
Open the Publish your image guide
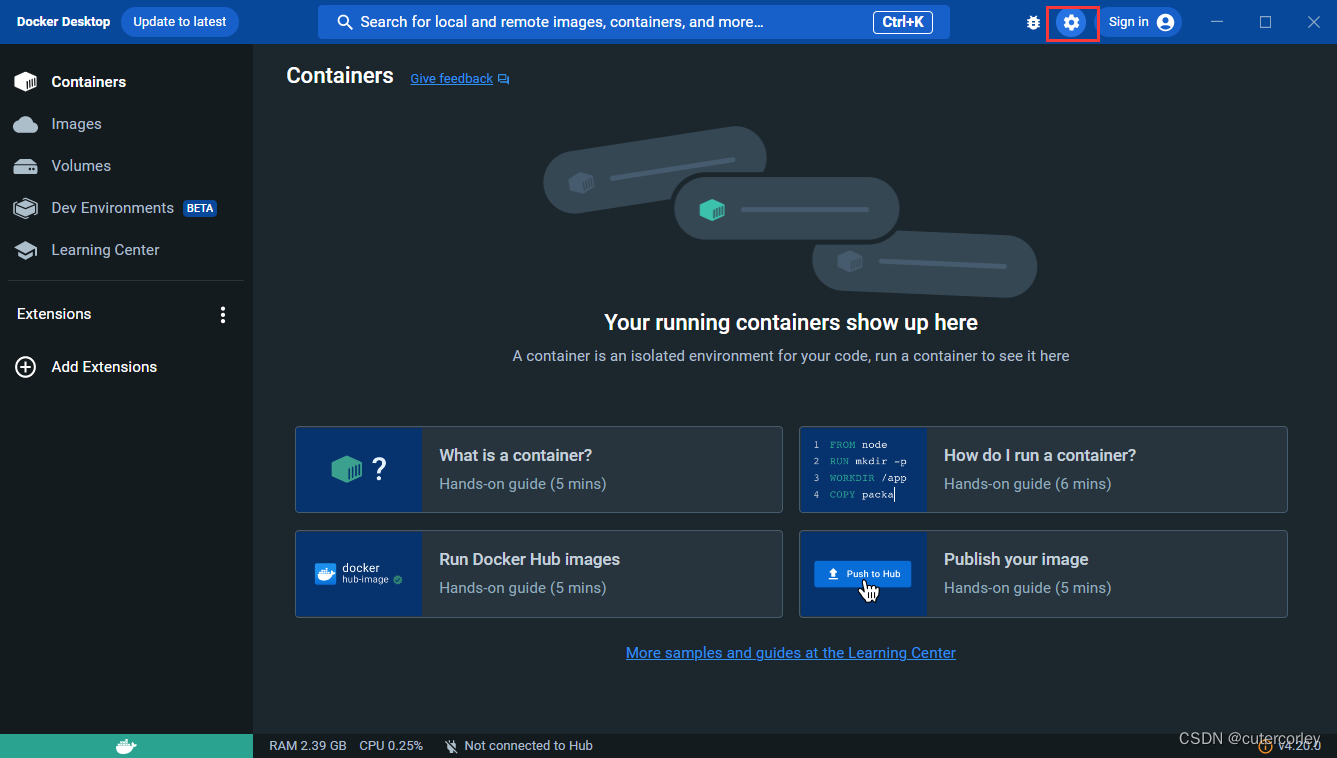click(1043, 574)
